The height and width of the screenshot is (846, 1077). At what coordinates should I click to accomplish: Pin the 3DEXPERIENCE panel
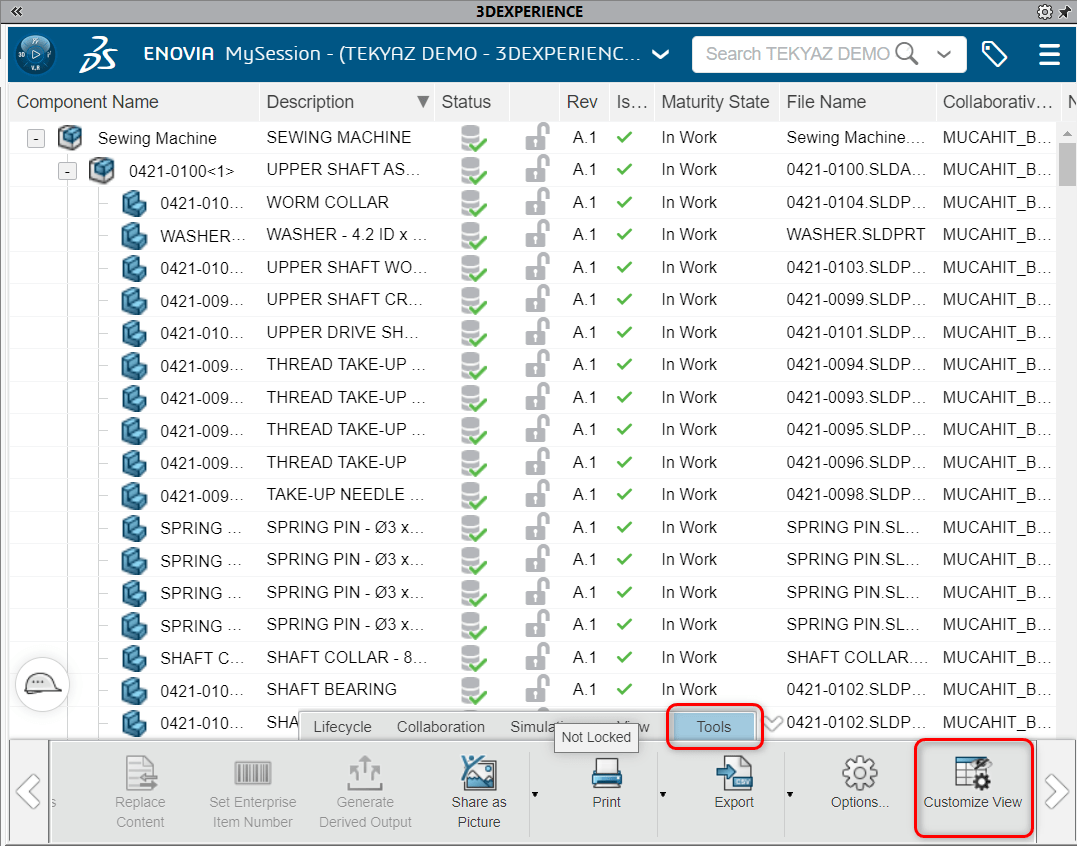point(1065,12)
